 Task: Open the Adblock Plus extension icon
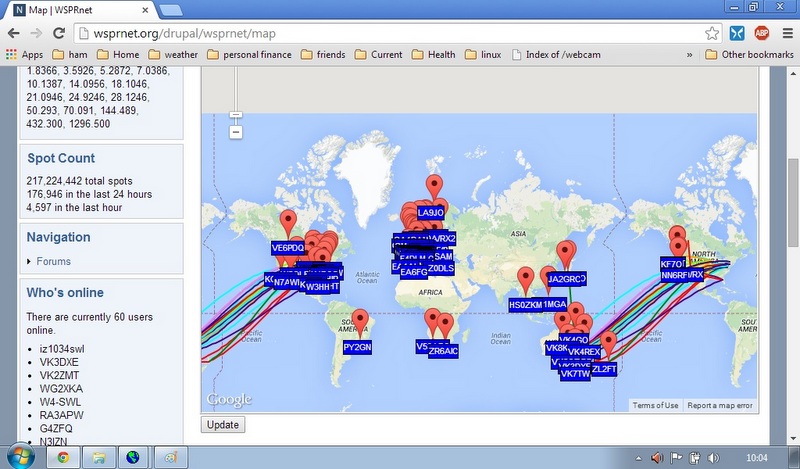761,32
